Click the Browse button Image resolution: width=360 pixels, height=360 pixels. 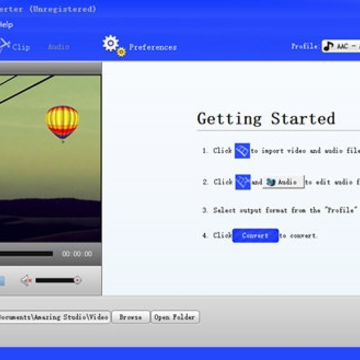click(x=130, y=317)
